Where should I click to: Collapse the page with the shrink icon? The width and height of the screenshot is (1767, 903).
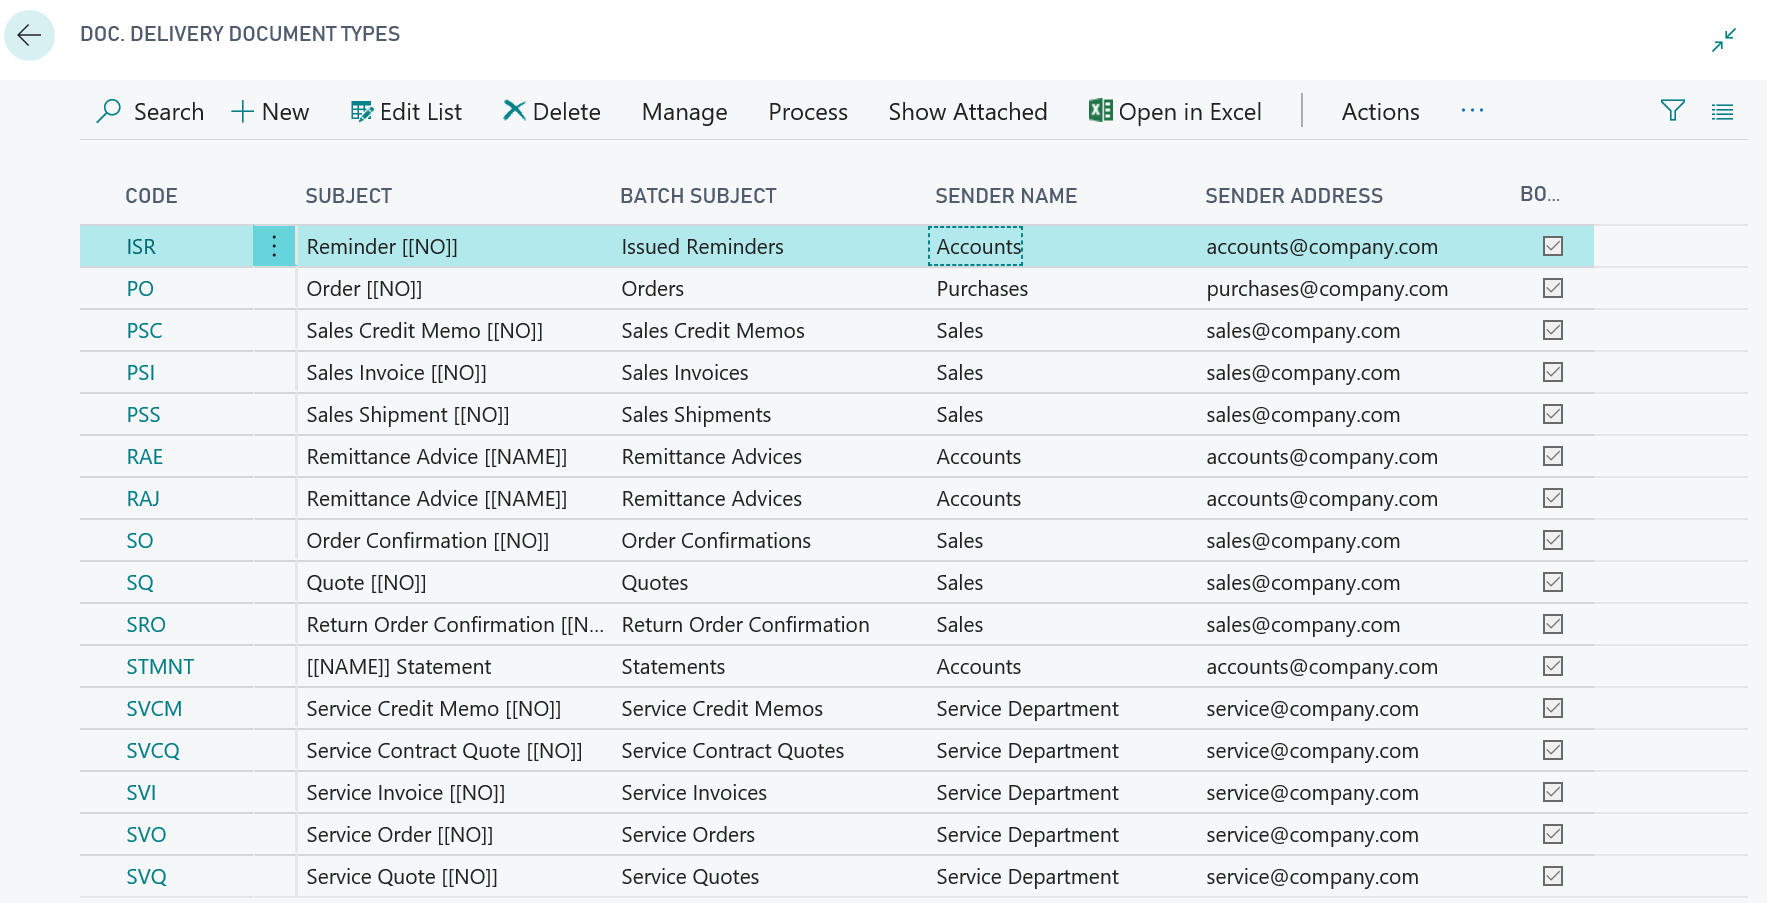[x=1723, y=40]
